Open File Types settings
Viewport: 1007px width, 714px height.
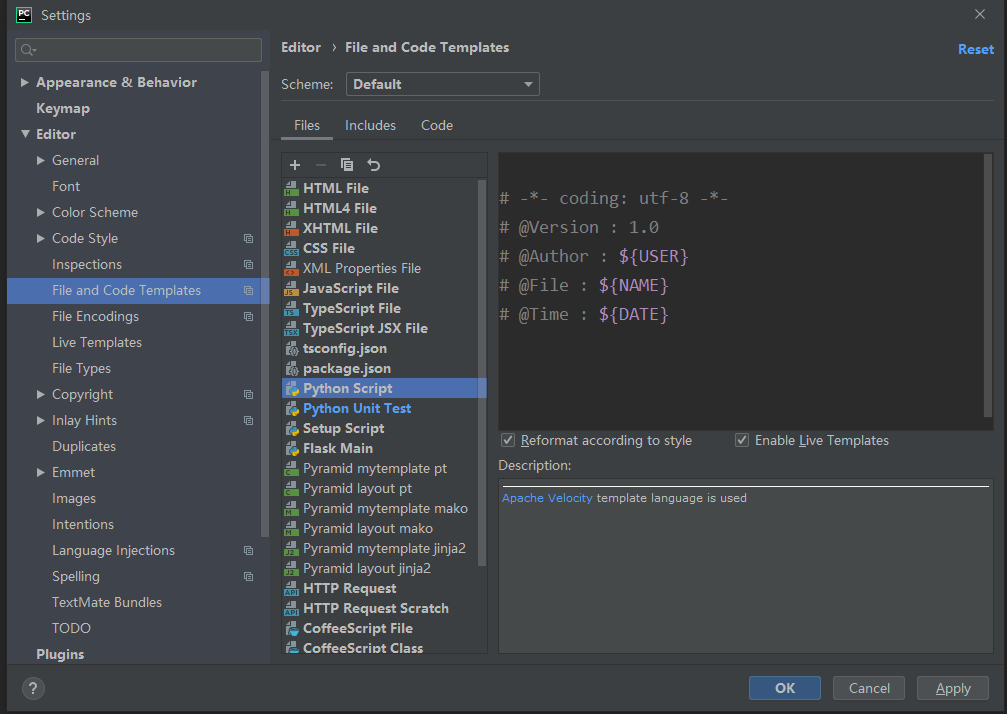tap(82, 369)
